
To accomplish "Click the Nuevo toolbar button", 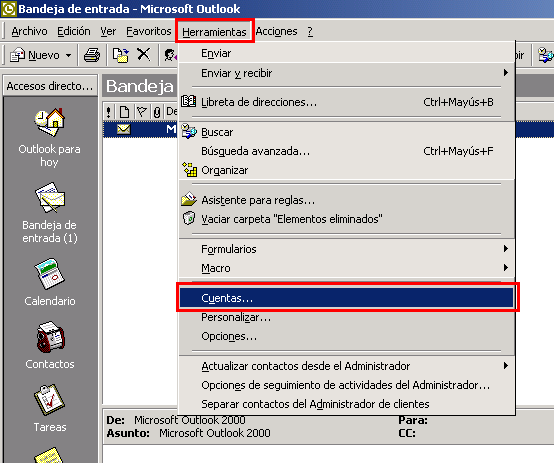I will point(35,55).
